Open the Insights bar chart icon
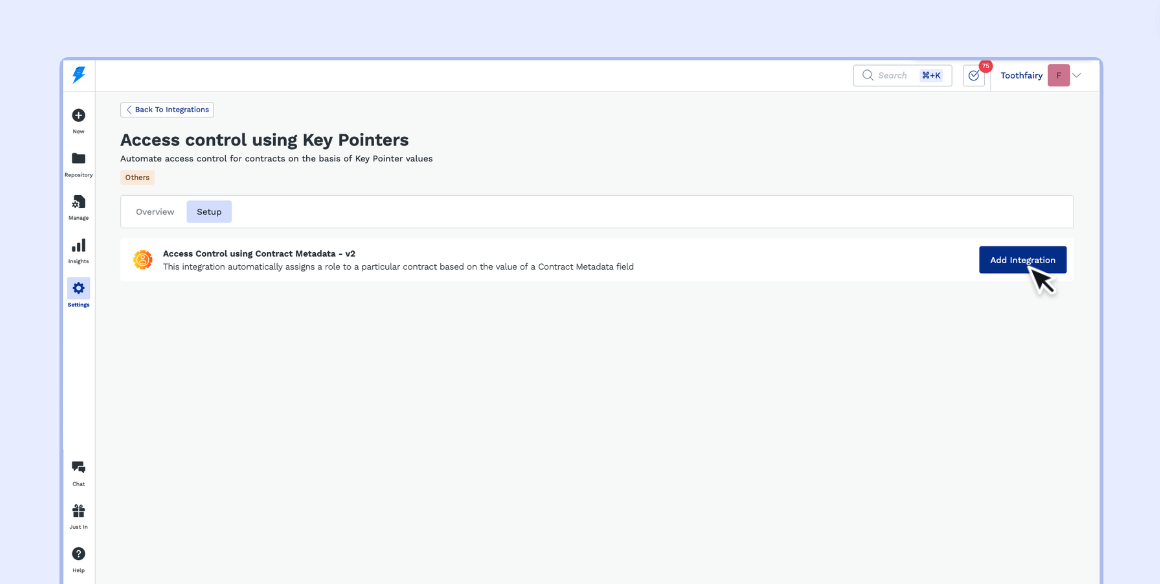Screen dimensions: 1160x584 click(79, 245)
